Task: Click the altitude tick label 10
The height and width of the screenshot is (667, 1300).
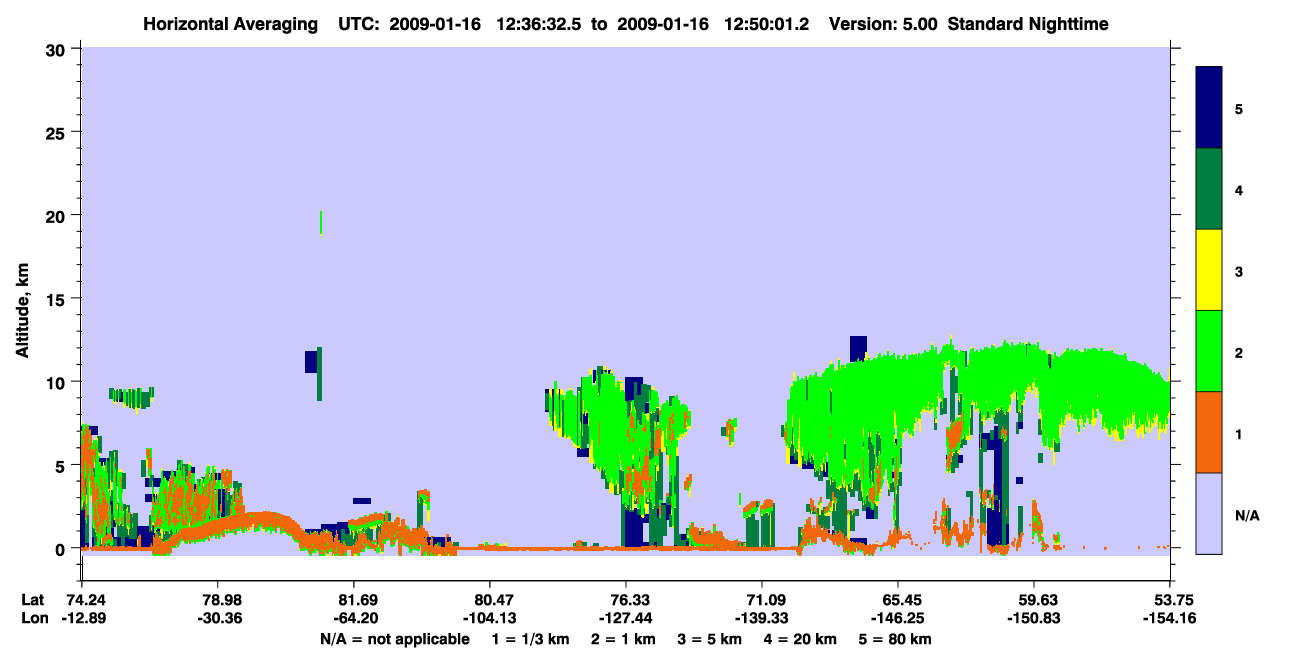Action: [x=57, y=382]
